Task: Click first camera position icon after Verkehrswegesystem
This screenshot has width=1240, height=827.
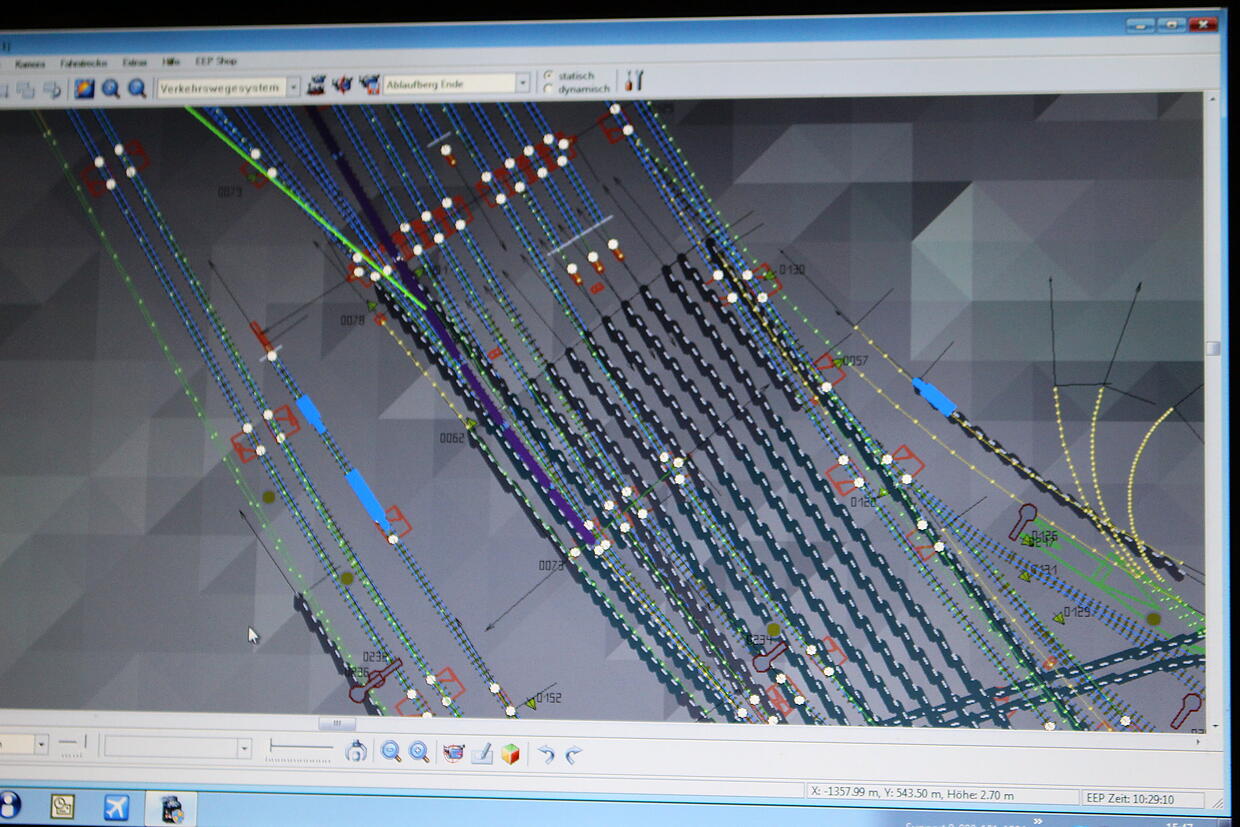Action: click(316, 85)
